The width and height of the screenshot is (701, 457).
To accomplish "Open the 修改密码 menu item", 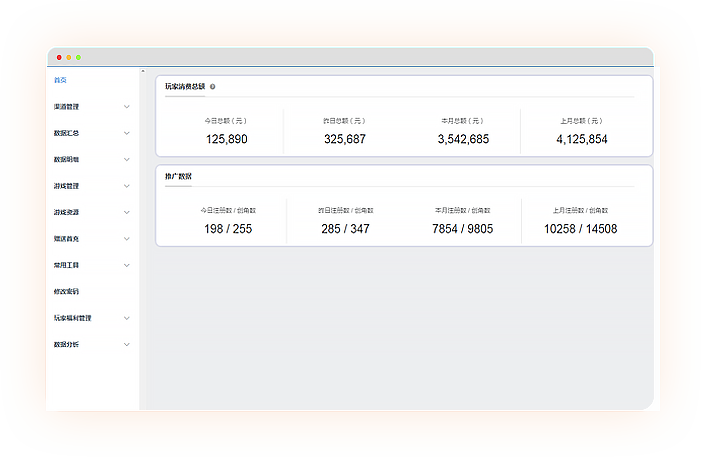I will [66, 292].
